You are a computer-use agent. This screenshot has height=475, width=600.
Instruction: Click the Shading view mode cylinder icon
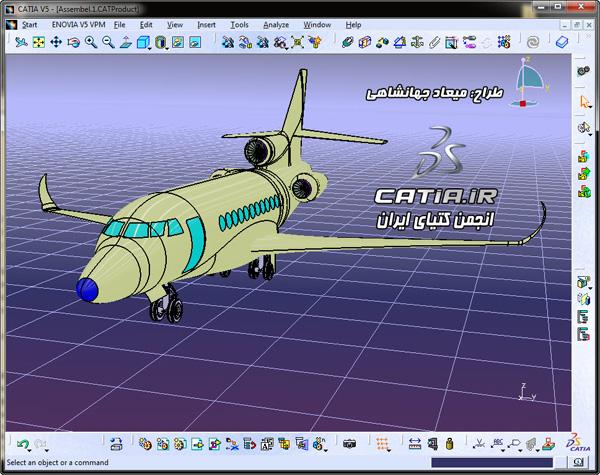pos(160,42)
